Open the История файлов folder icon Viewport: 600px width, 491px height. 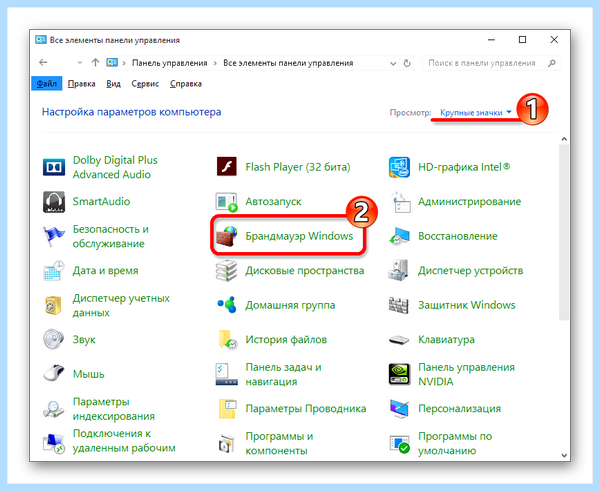228,339
